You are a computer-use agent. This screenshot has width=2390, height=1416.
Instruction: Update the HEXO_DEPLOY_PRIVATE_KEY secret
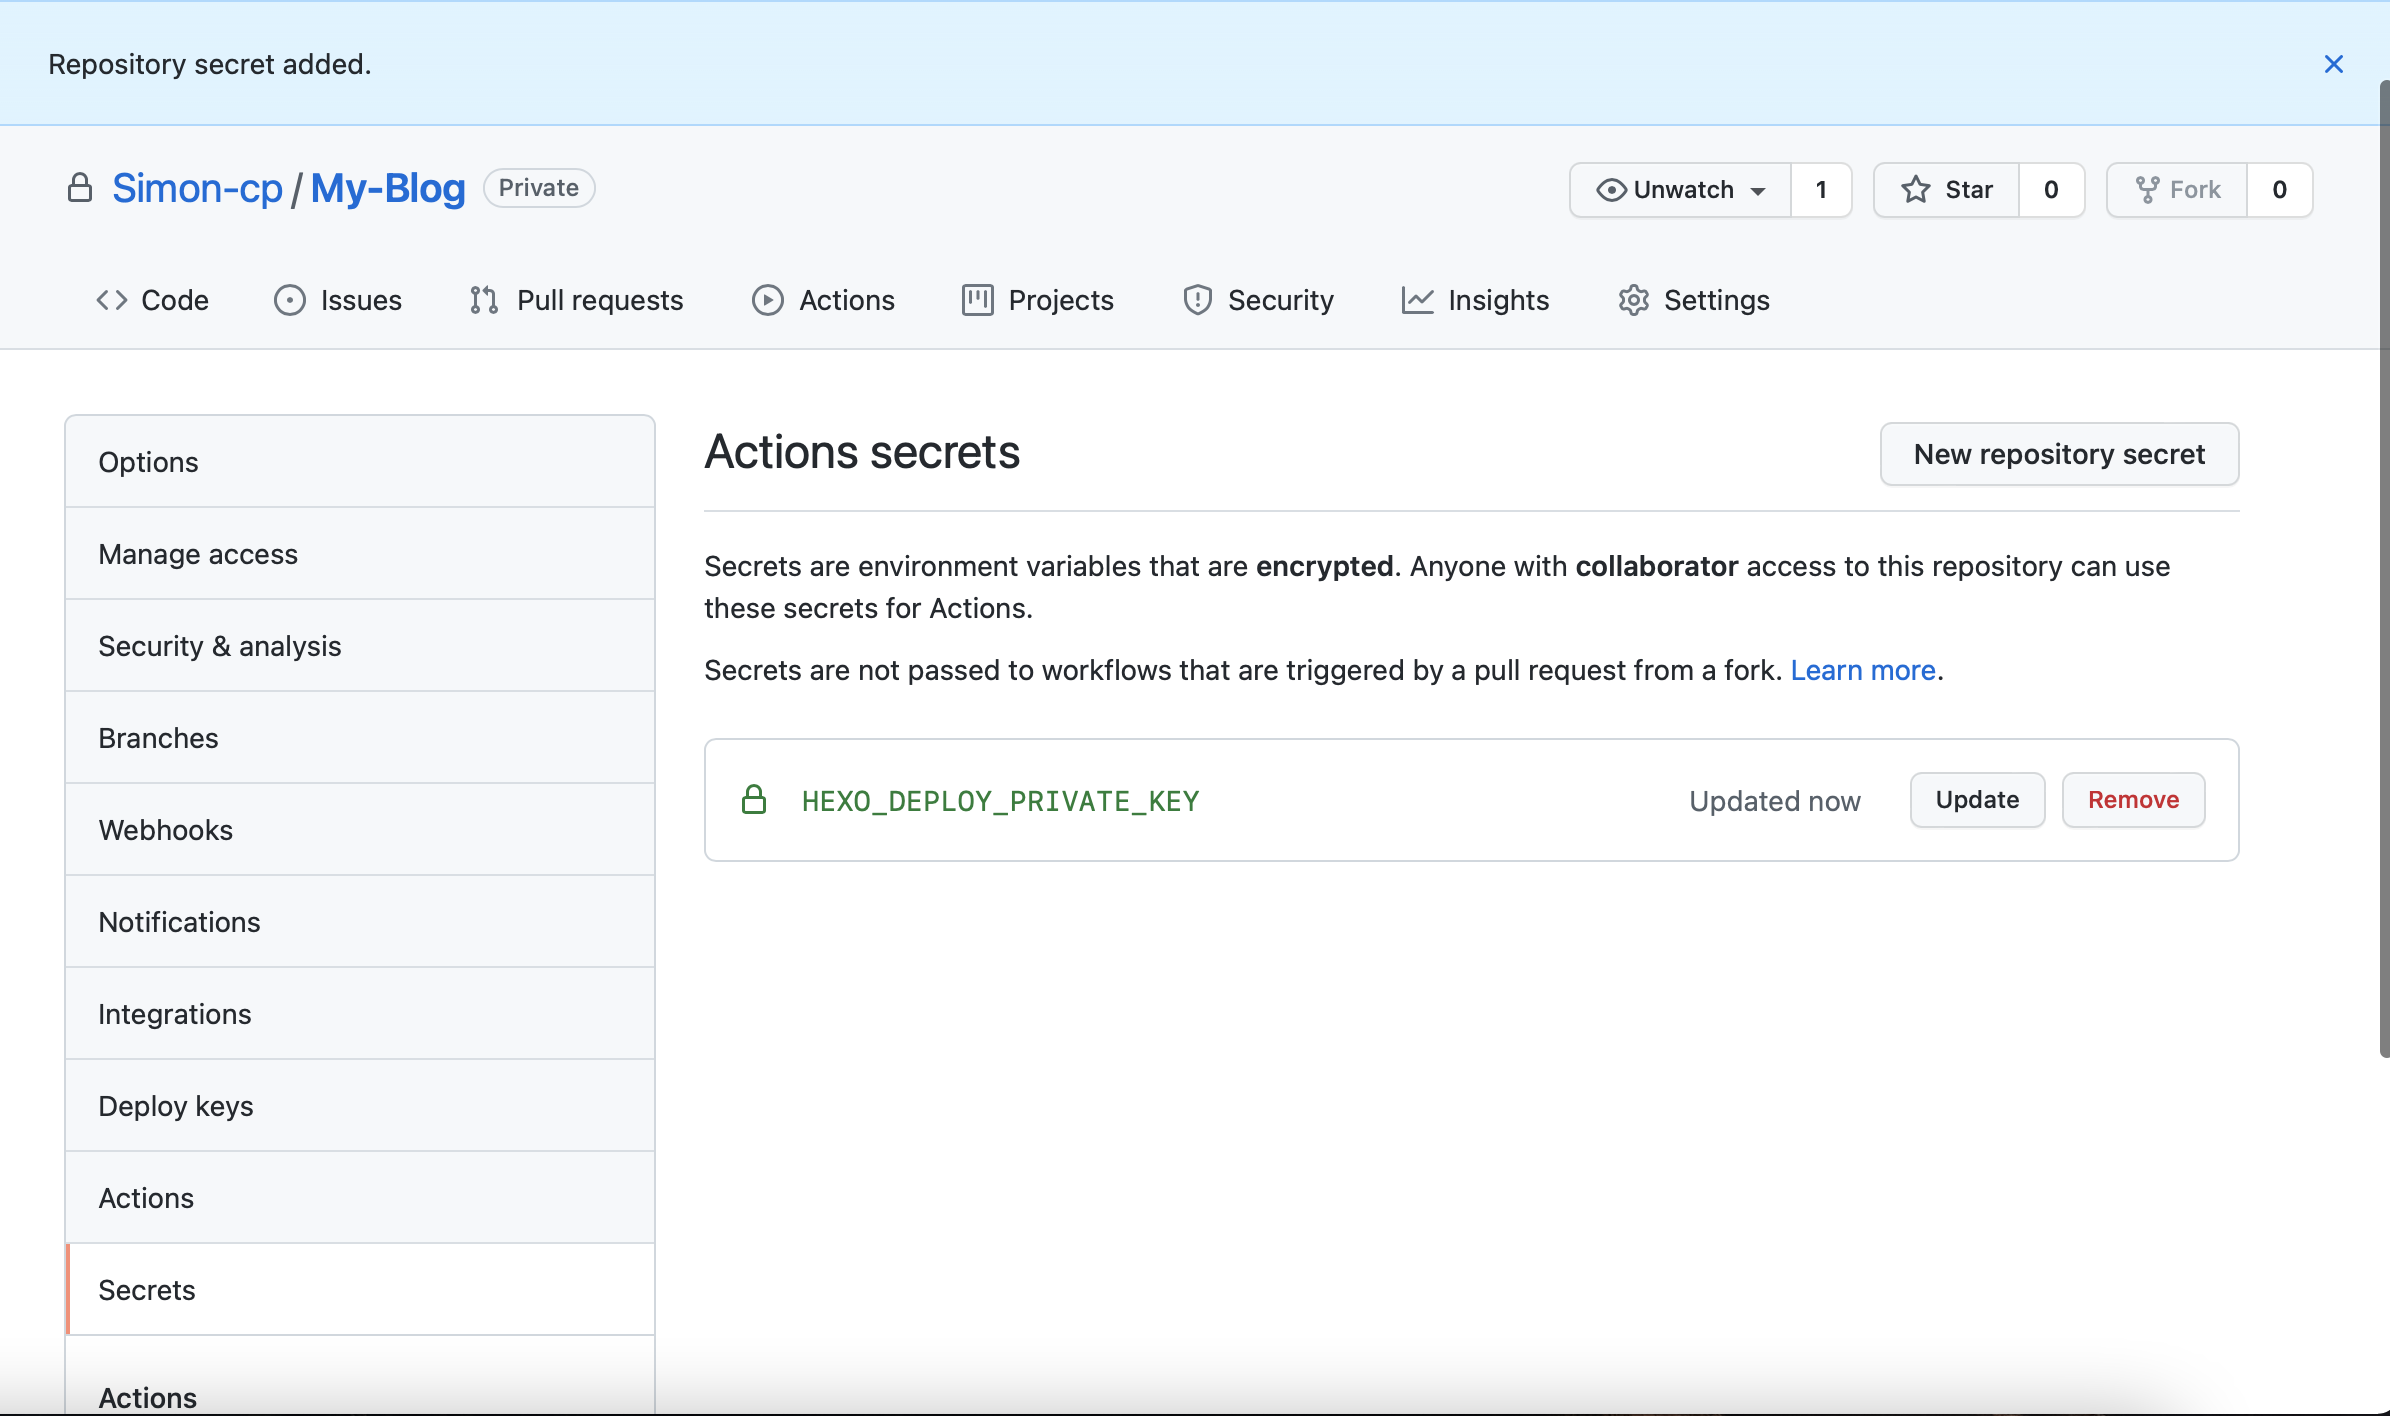tap(1977, 800)
